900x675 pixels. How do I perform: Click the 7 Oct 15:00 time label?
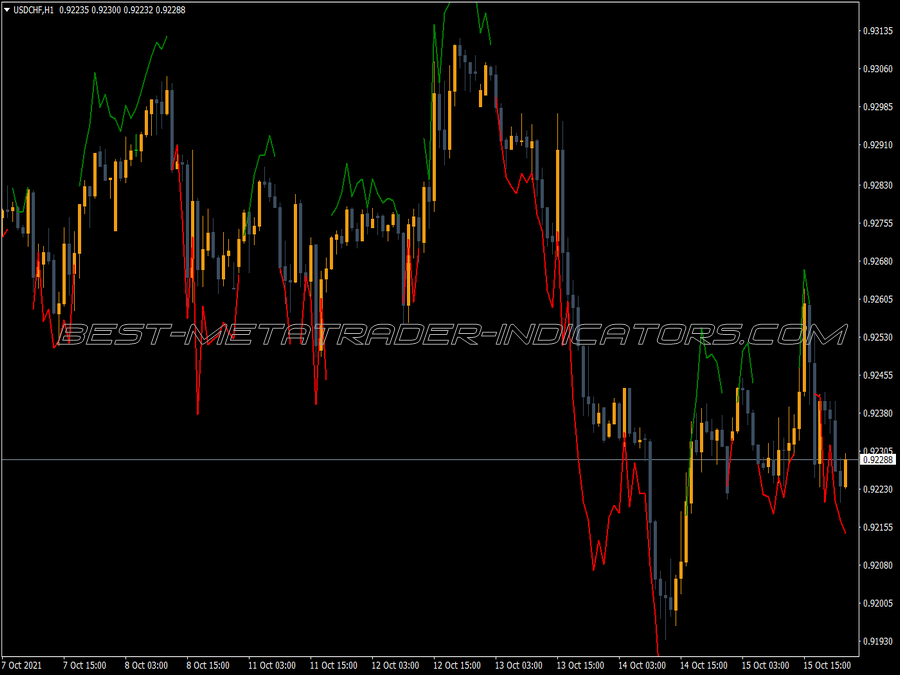[x=84, y=665]
